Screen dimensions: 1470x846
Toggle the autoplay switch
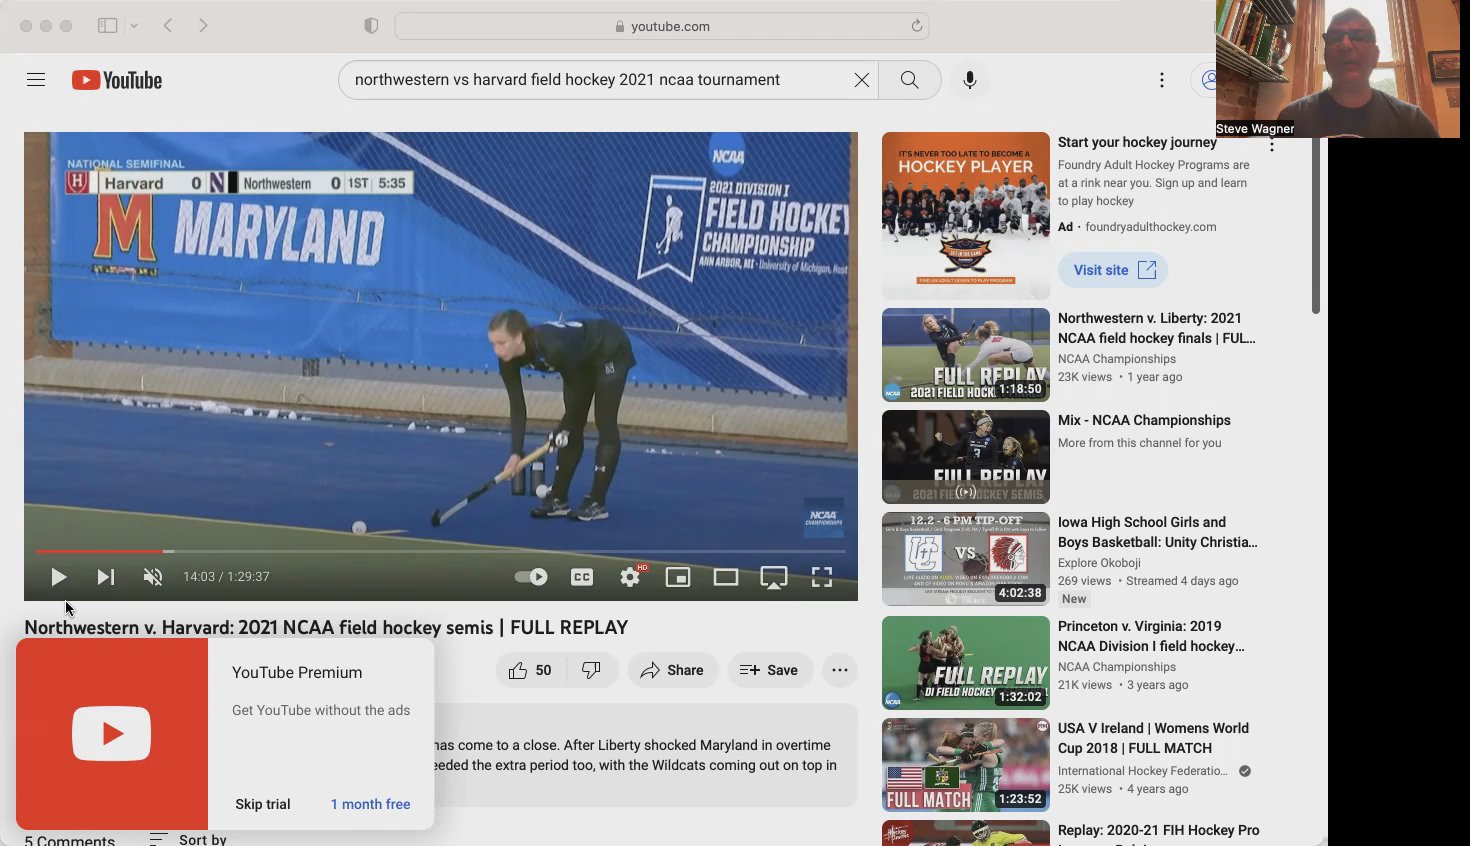(531, 577)
